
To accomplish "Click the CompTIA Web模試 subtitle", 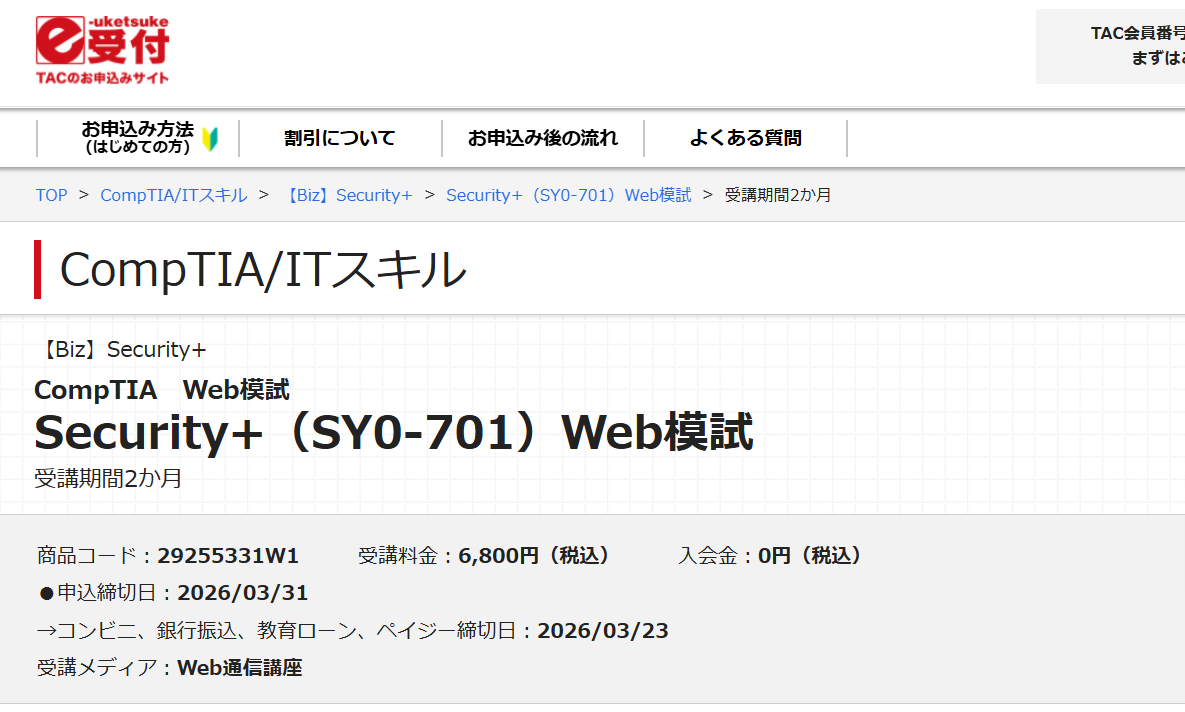I will [x=162, y=390].
